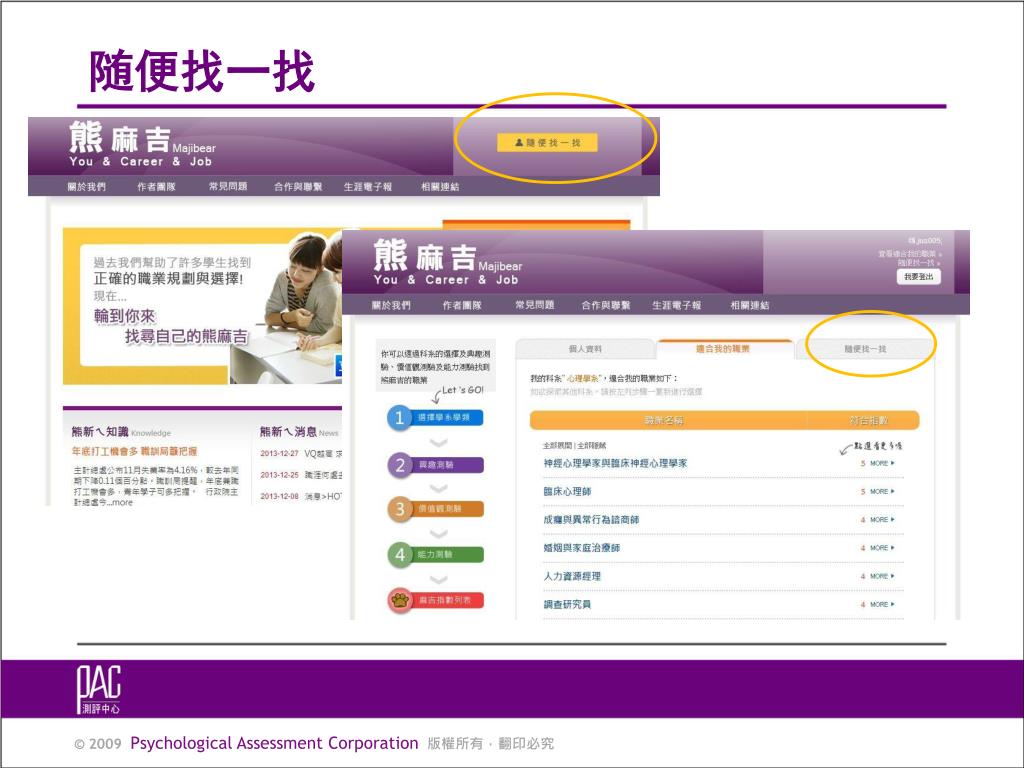Image resolution: width=1024 pixels, height=768 pixels.
Task: Open 作者團隊 in the career results page navigation
Action: click(x=462, y=305)
